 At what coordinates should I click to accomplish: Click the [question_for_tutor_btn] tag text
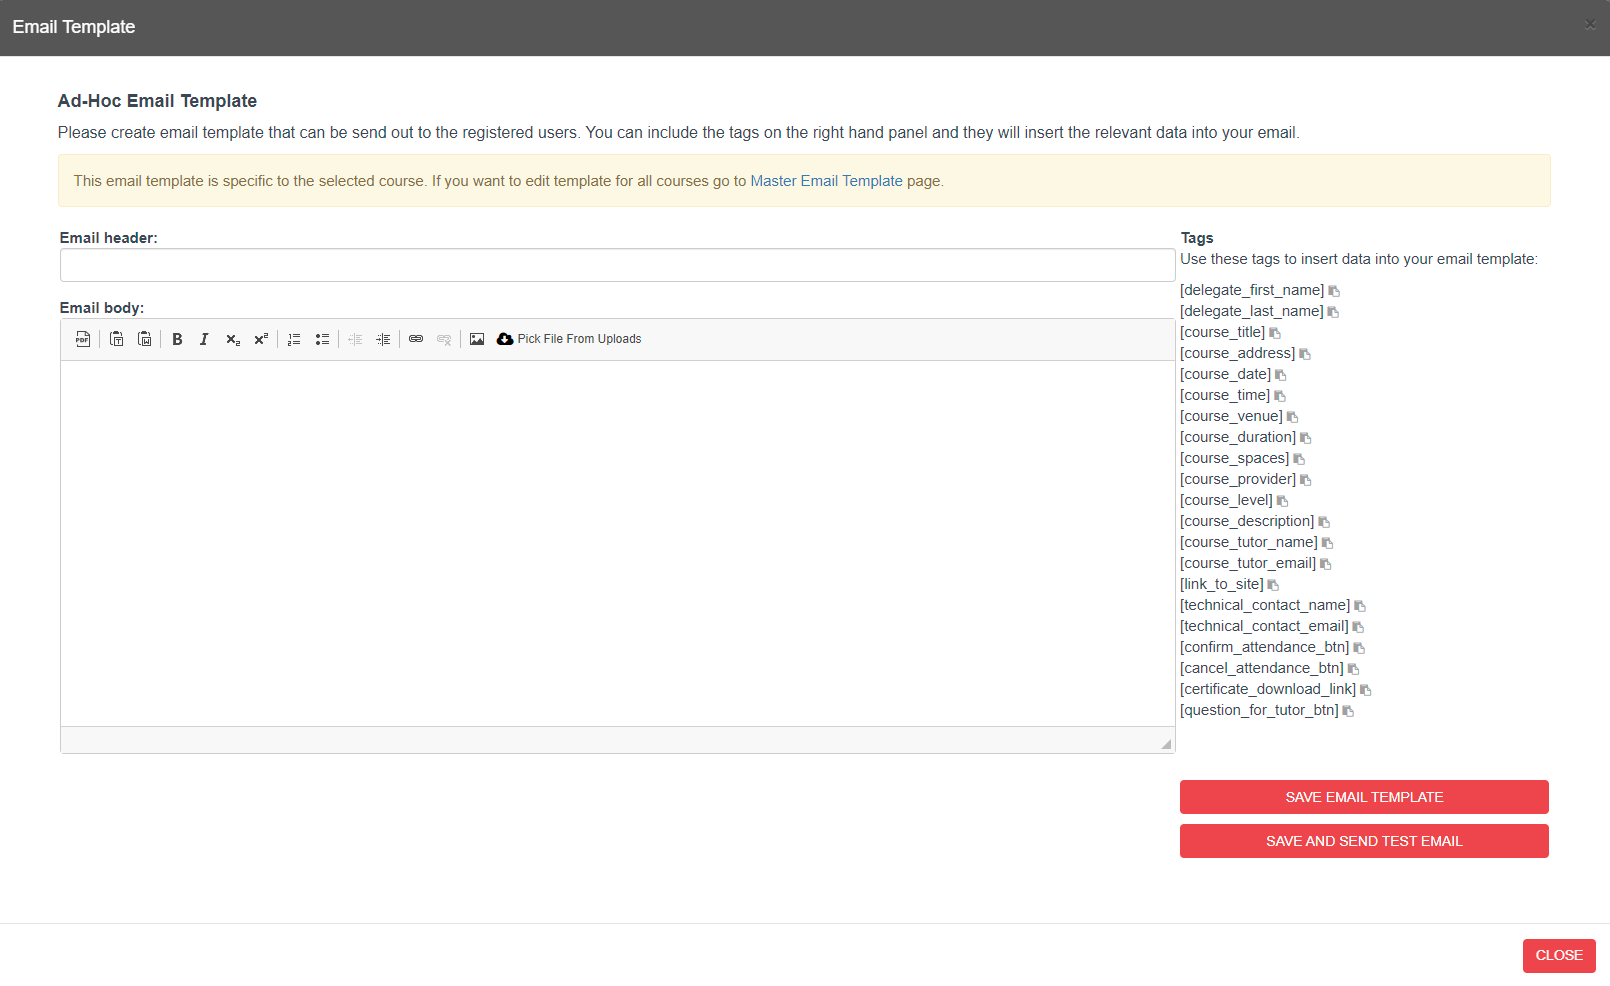click(1259, 710)
